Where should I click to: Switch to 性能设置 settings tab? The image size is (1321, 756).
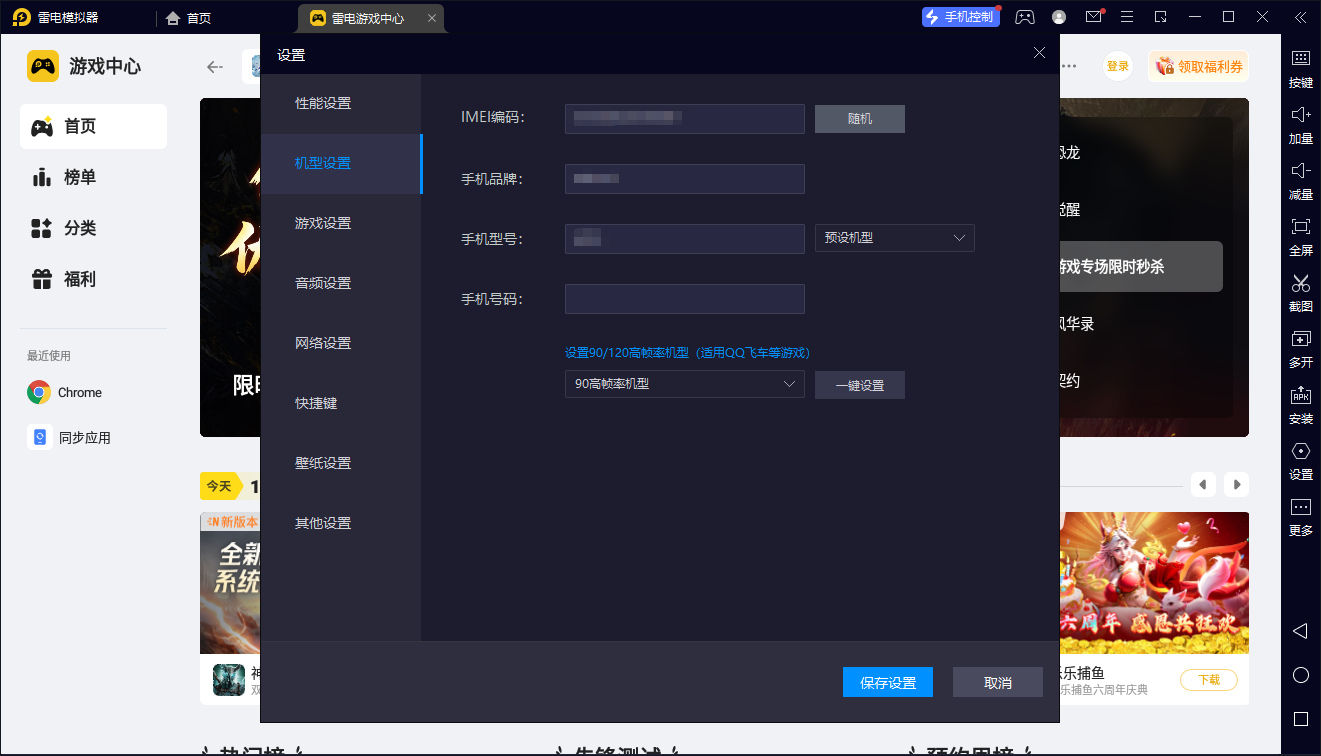point(323,104)
